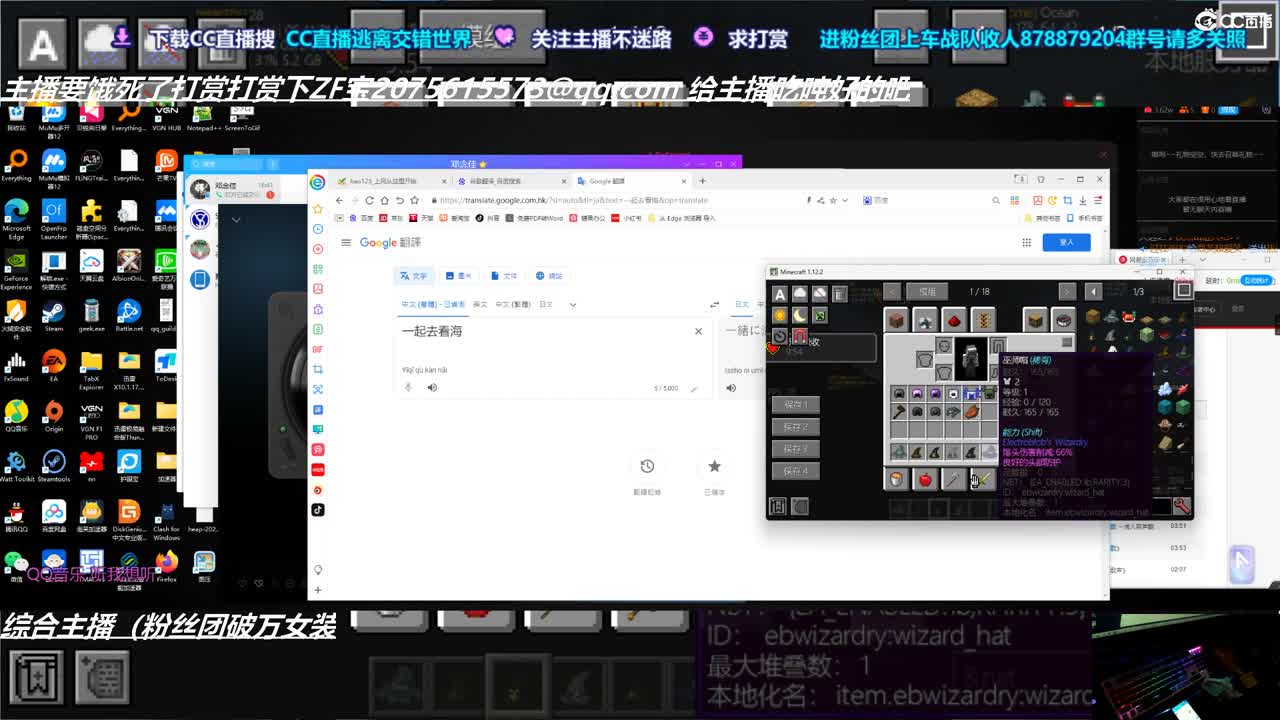Go to the next recipe page arrow
This screenshot has height=720, width=1280.
click(1067, 291)
